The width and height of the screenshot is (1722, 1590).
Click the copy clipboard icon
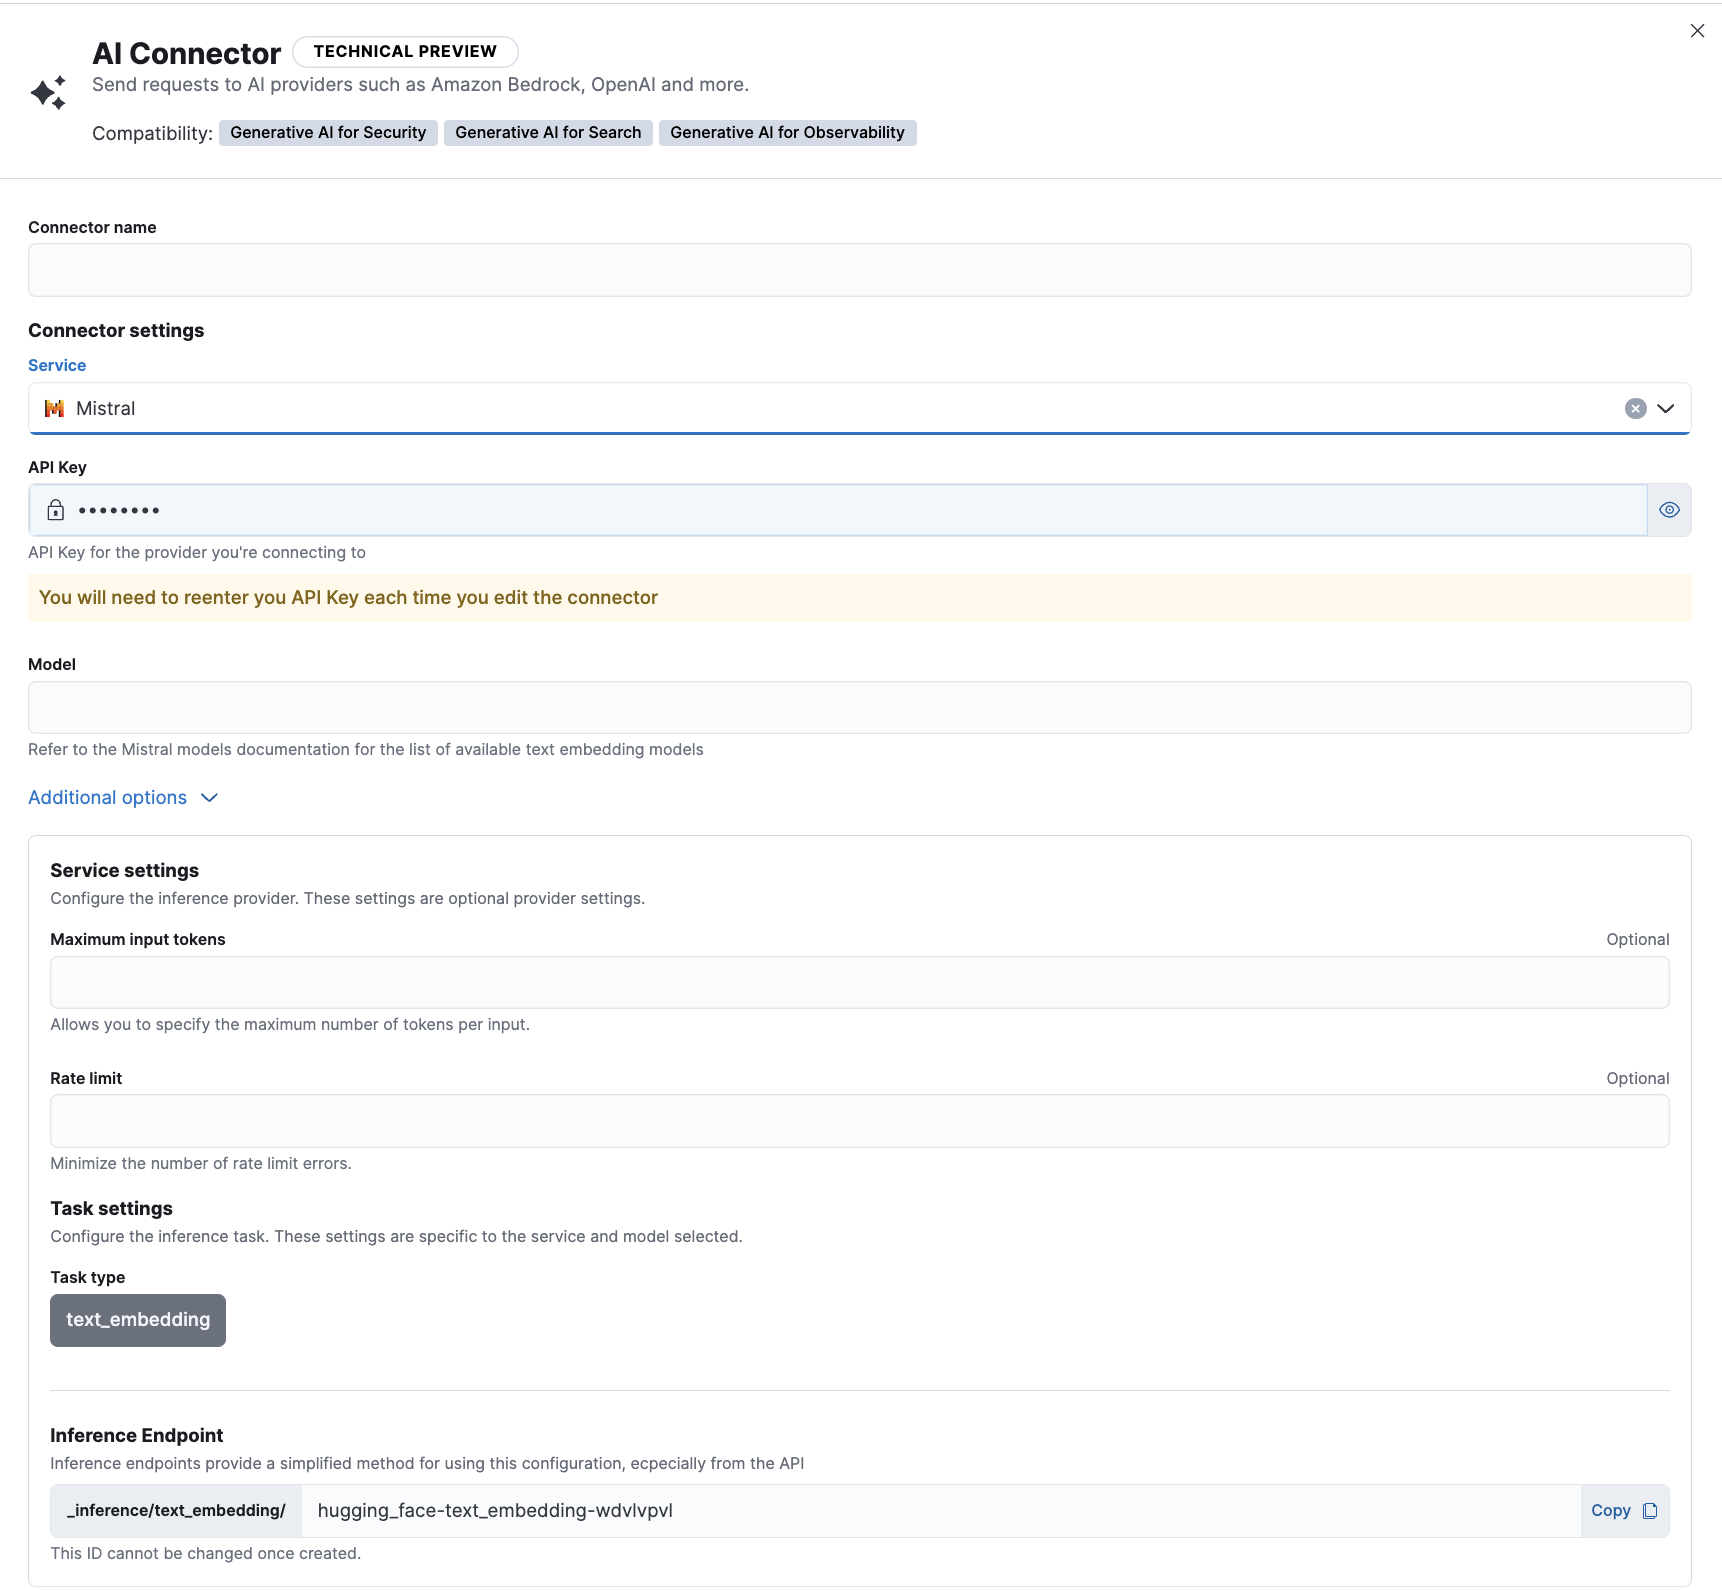tap(1650, 1511)
